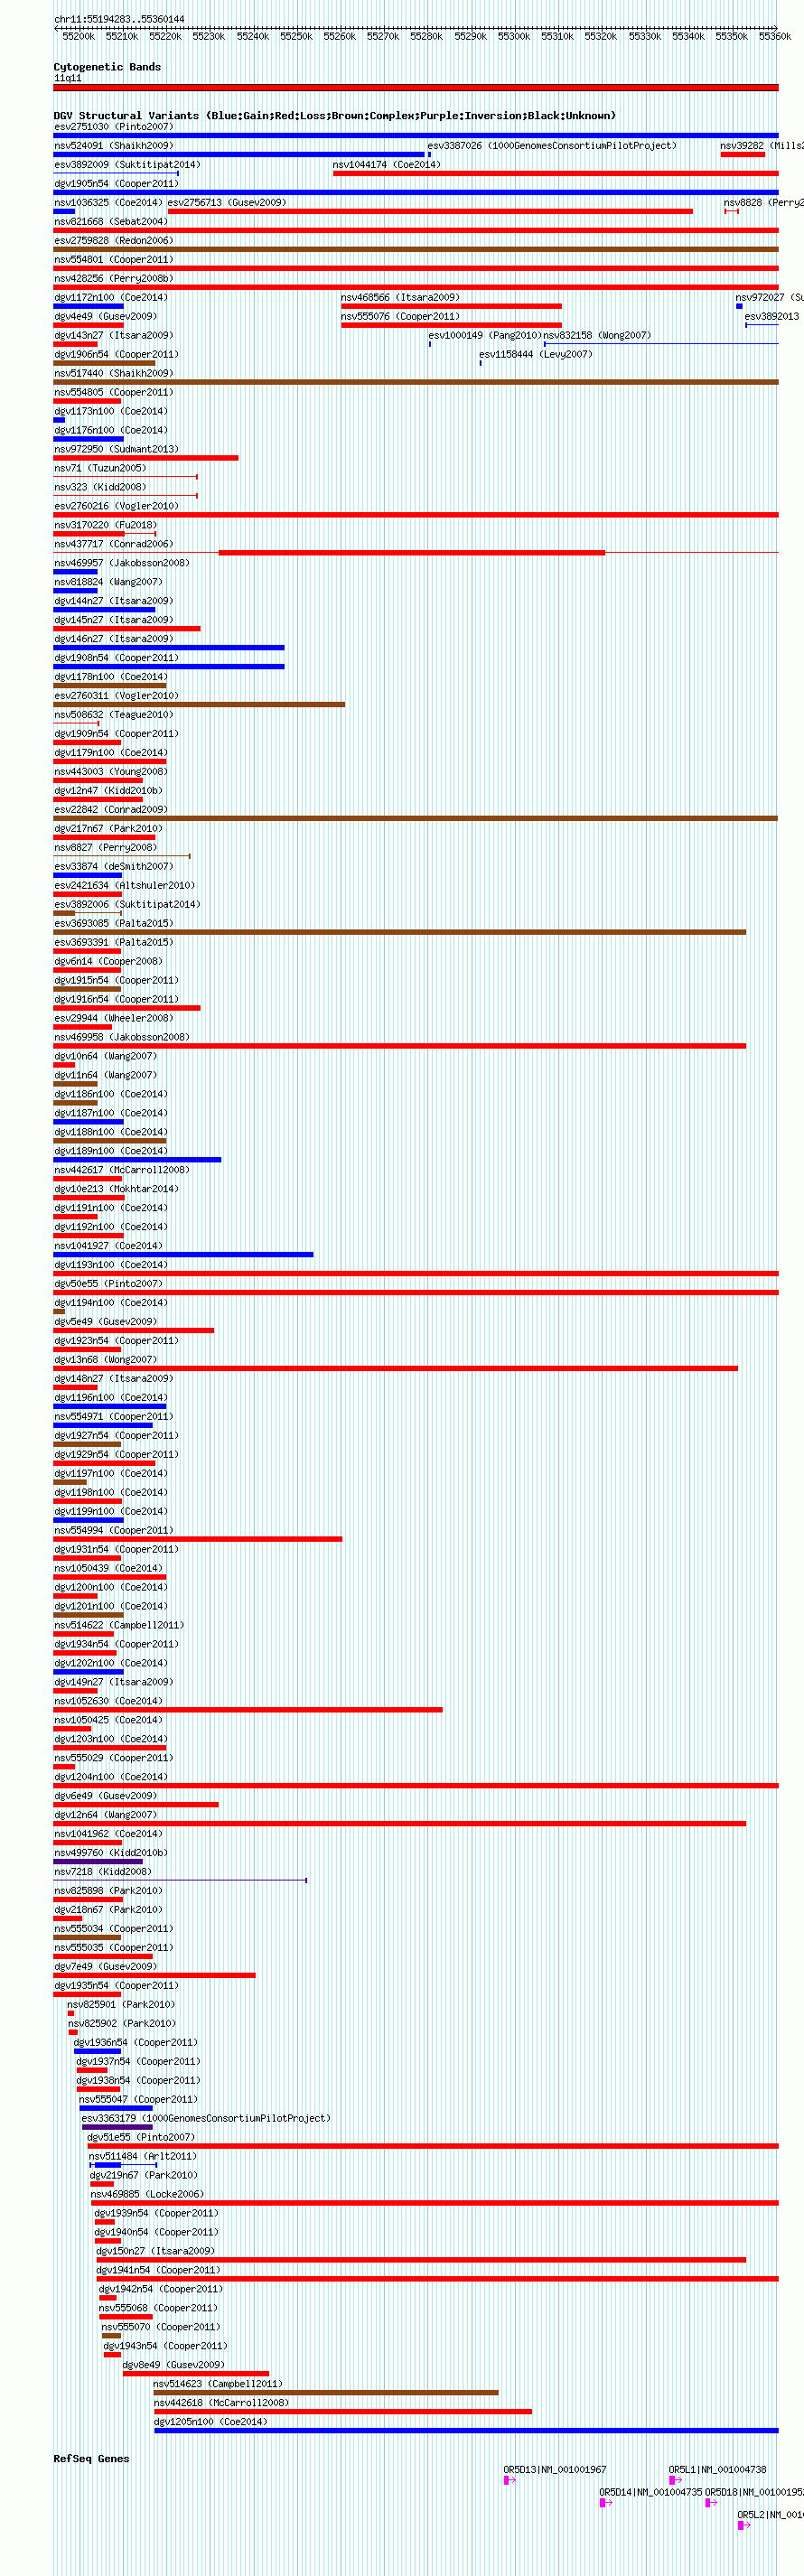Open variant esv29944 (Wheeler2008)
Image resolution: width=804 pixels, height=2576 pixels.
tap(114, 1019)
